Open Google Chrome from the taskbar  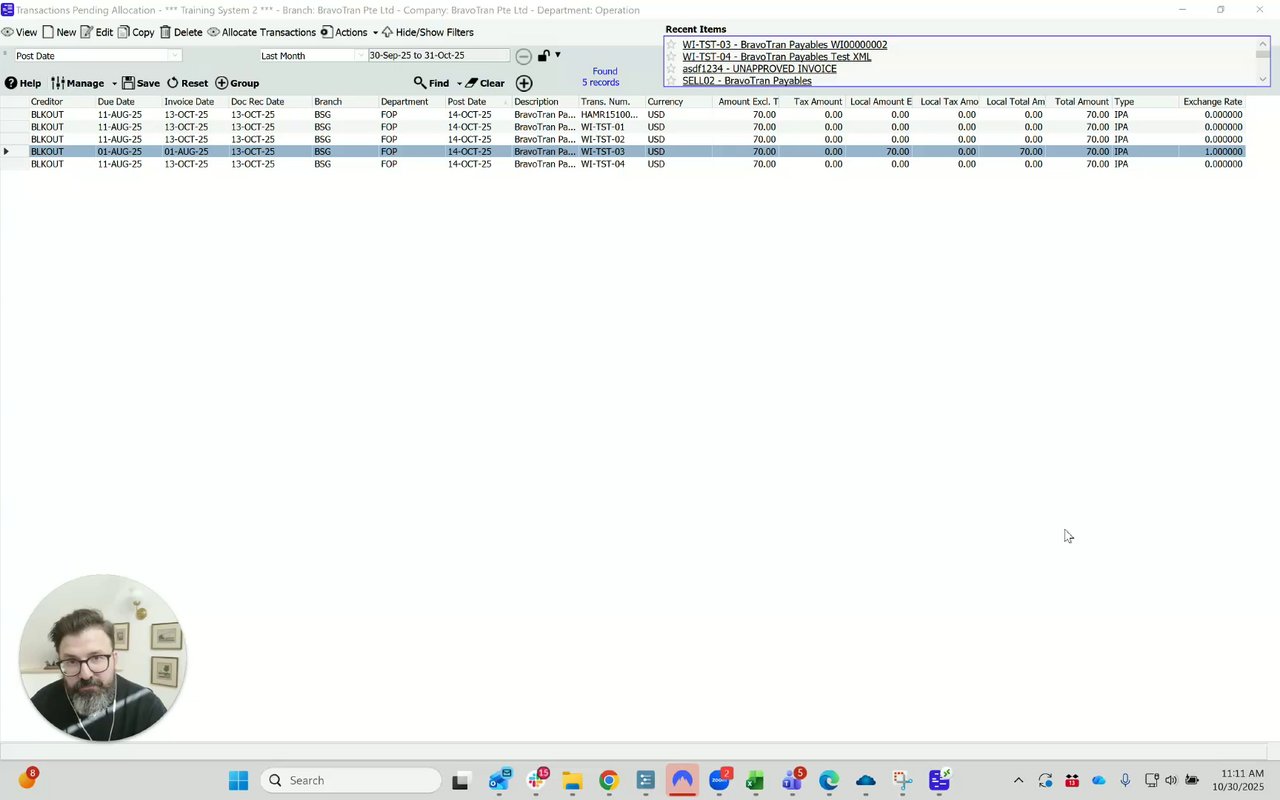tap(608, 780)
